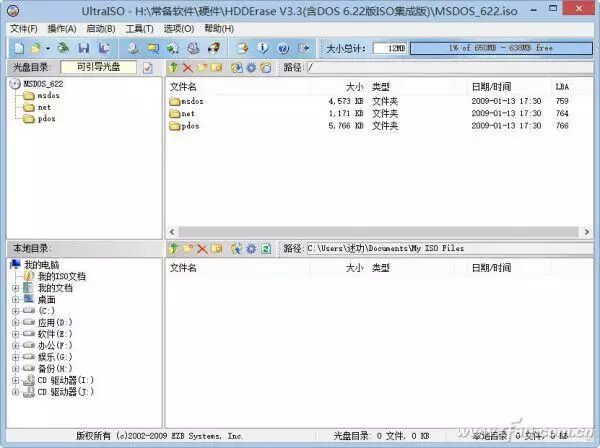The image size is (600, 448).
Task: Click the Open file toolbar icon
Action: click(36, 48)
